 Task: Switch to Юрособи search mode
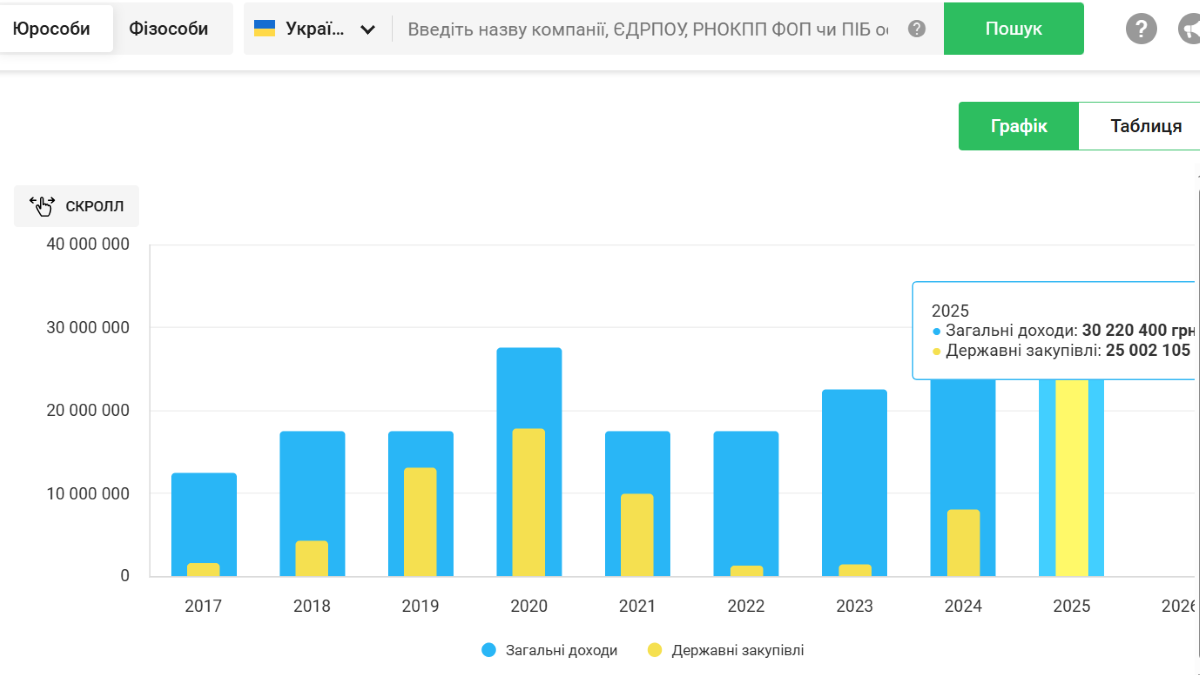pos(52,29)
